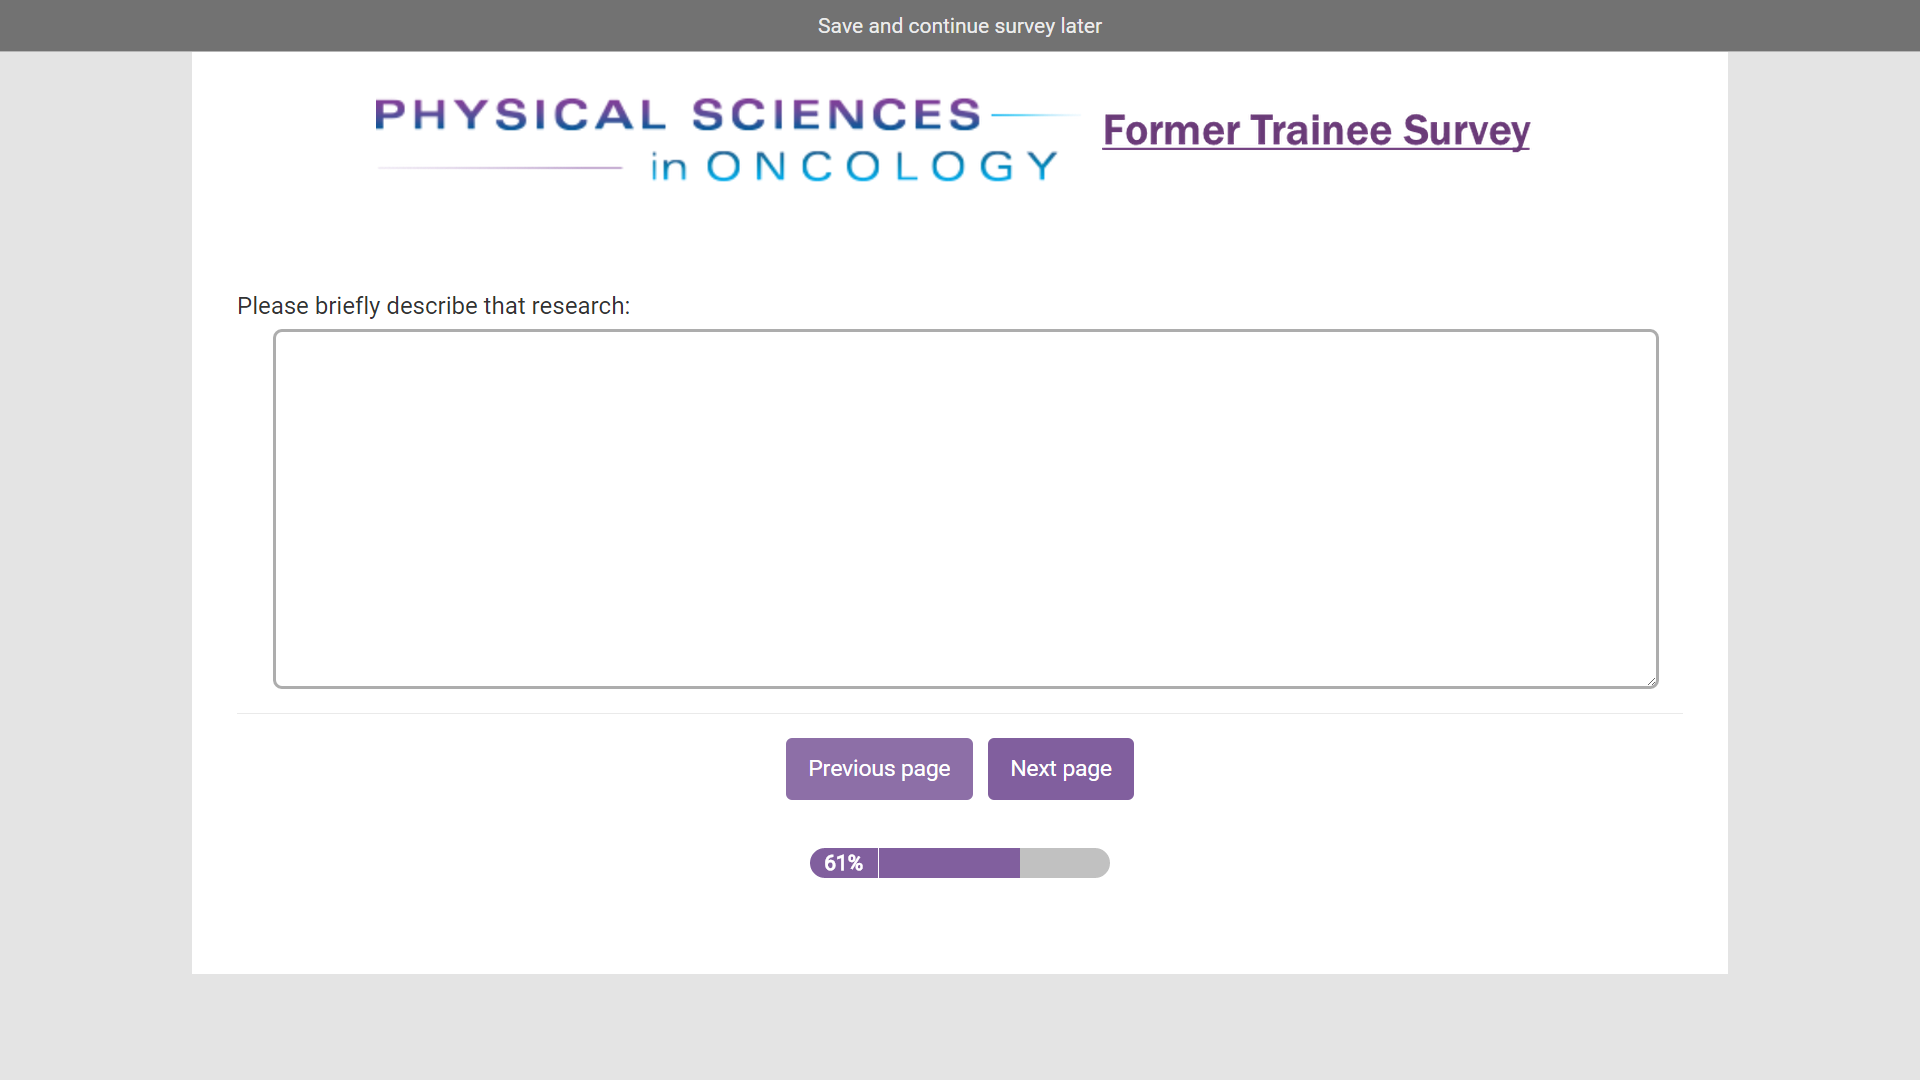Image resolution: width=1920 pixels, height=1080 pixels.
Task: Click the 'PHYSICAL SCIENCES' text in the logo
Action: [678, 115]
